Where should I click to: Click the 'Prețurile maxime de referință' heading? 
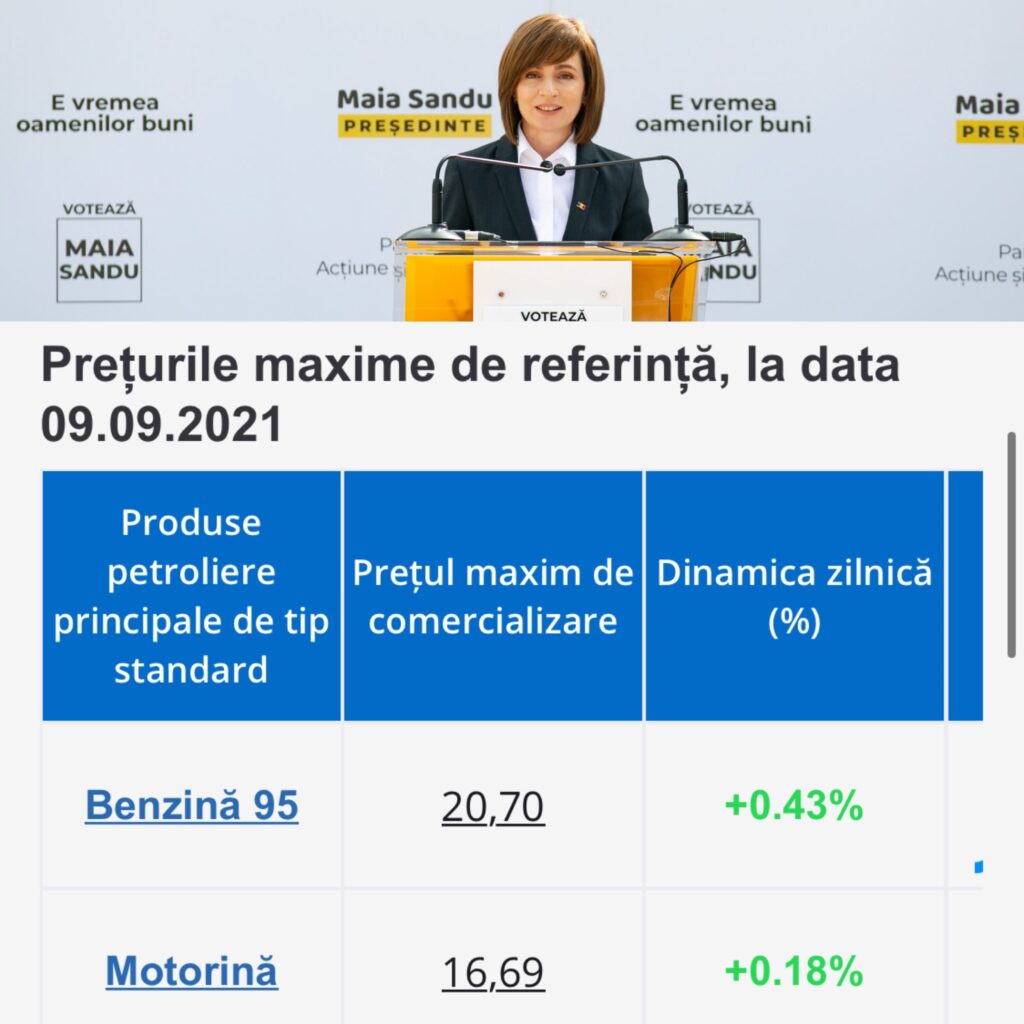tap(470, 395)
